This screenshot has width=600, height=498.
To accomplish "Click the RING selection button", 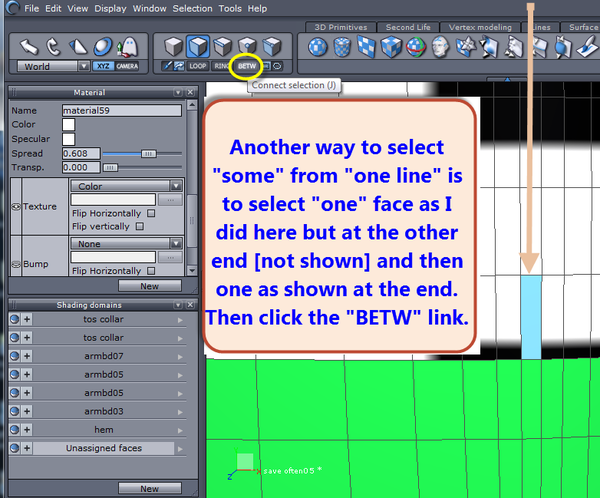I will (222, 66).
